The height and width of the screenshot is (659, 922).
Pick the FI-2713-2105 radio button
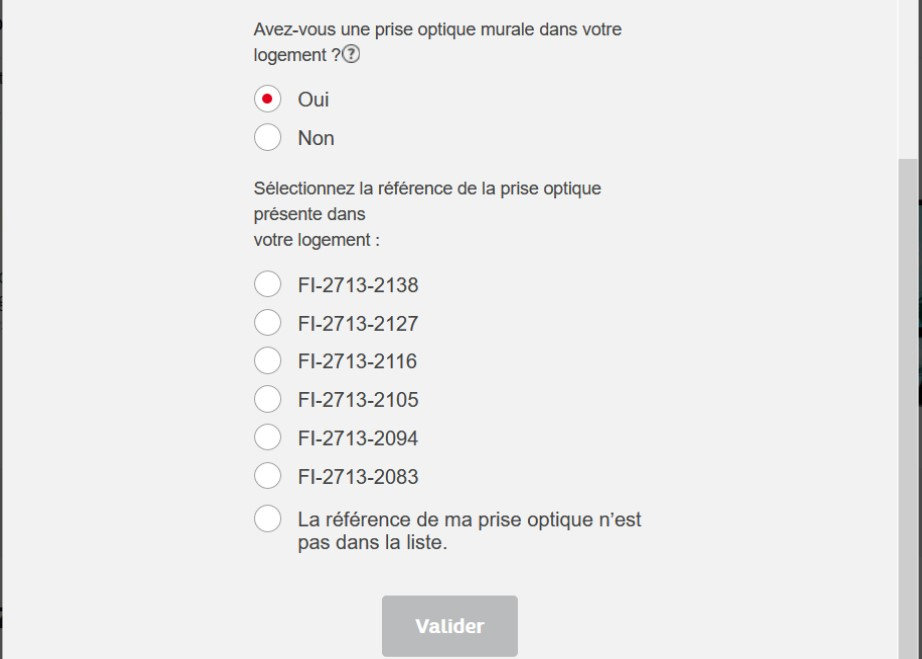pos(267,399)
